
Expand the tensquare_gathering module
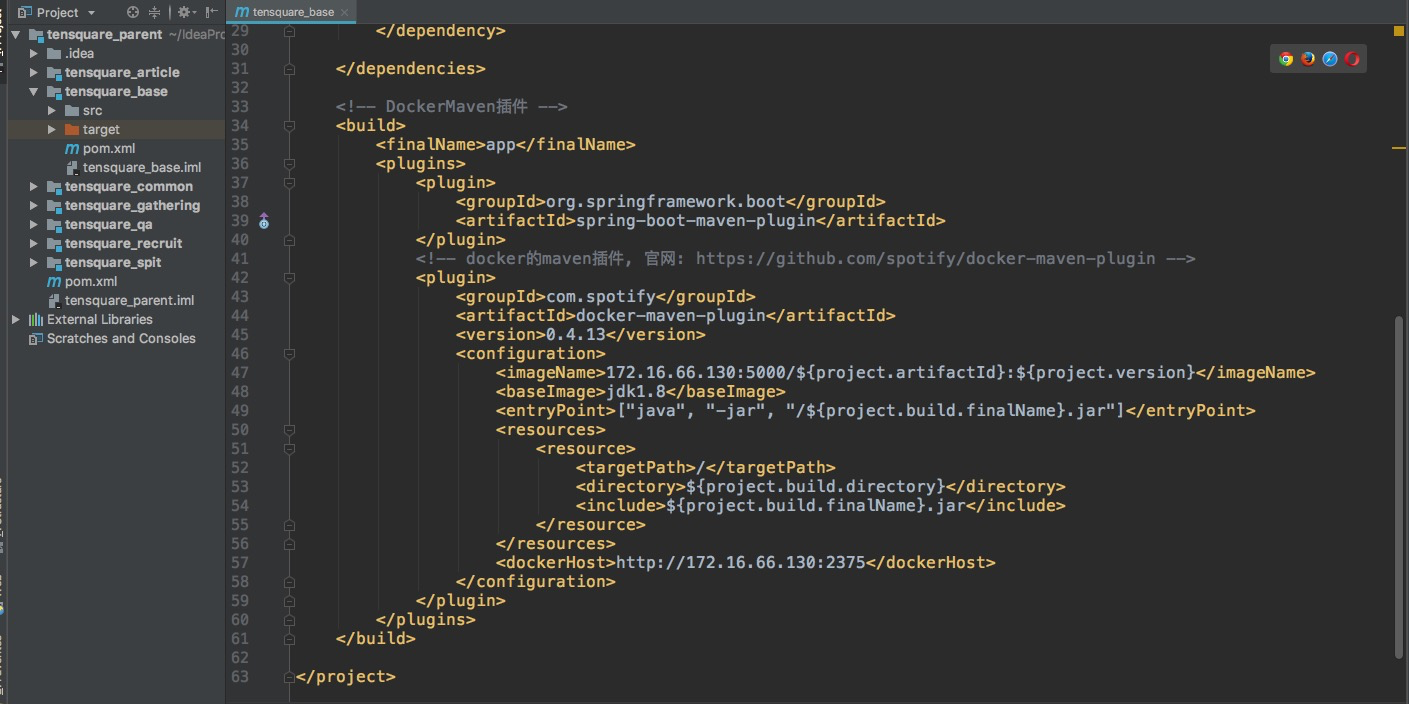[x=34, y=206]
